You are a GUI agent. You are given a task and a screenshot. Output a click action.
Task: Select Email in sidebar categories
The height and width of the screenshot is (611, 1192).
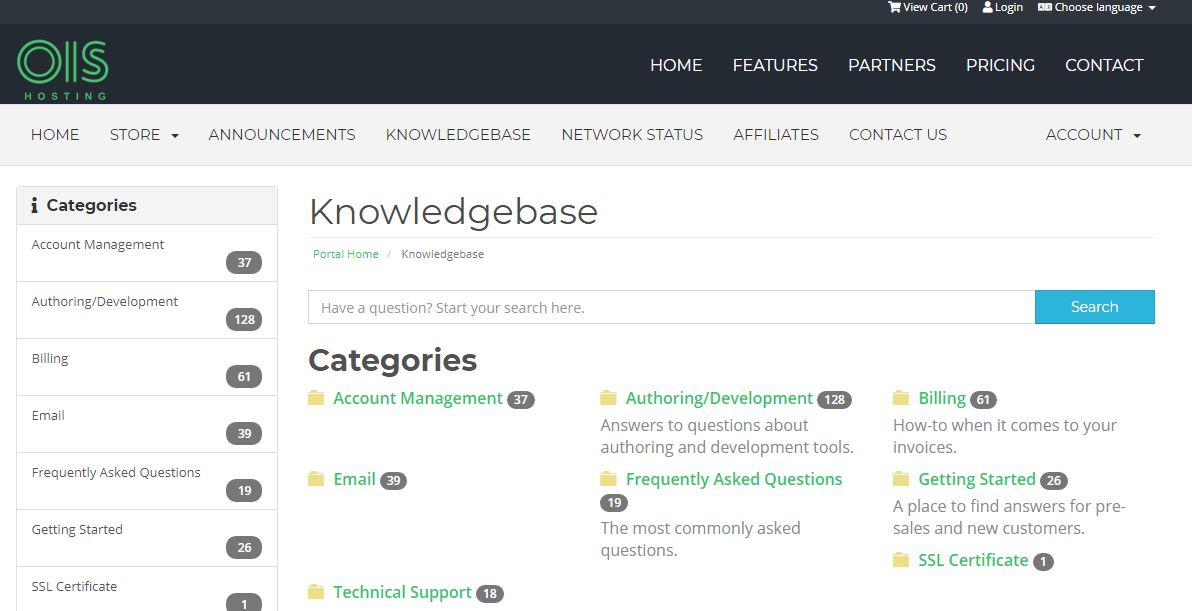[x=147, y=424]
